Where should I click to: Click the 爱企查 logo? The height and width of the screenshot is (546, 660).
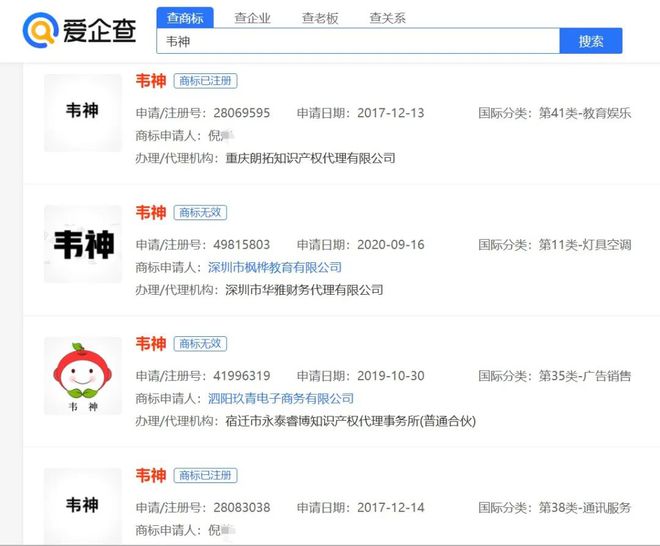(x=80, y=30)
